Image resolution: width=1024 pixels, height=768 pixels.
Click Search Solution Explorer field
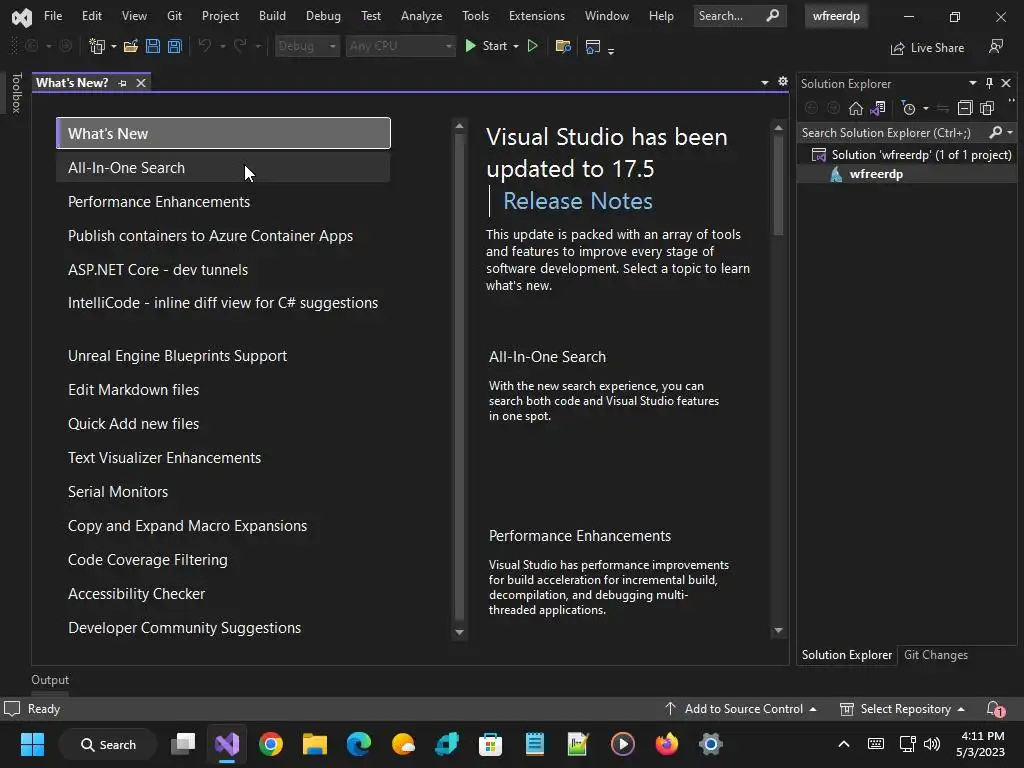pyautogui.click(x=892, y=133)
